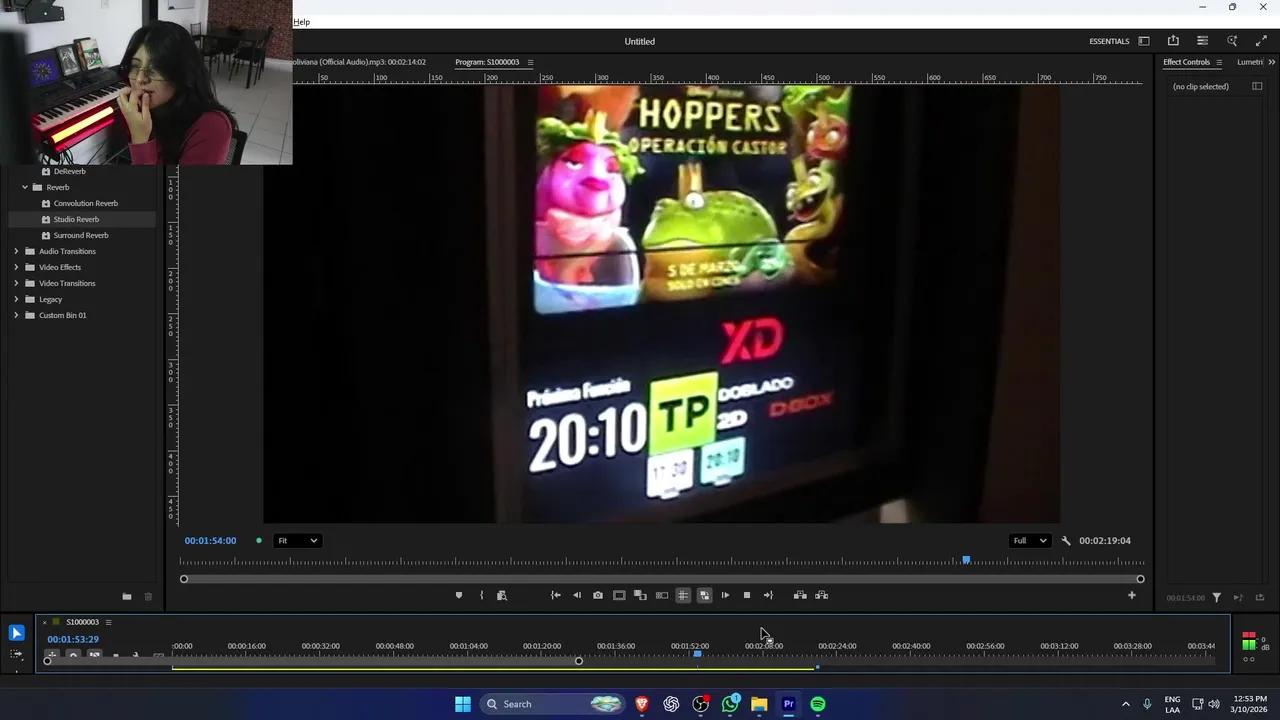
Task: Open the S1000003 timeline panel menu
Action: 108,622
